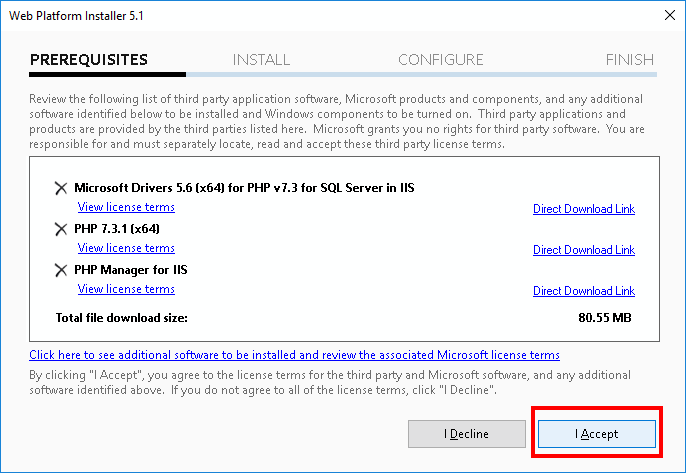This screenshot has width=686, height=473.
Task: Click the Microsoft Drivers 5.6 product title
Action: tap(244, 188)
